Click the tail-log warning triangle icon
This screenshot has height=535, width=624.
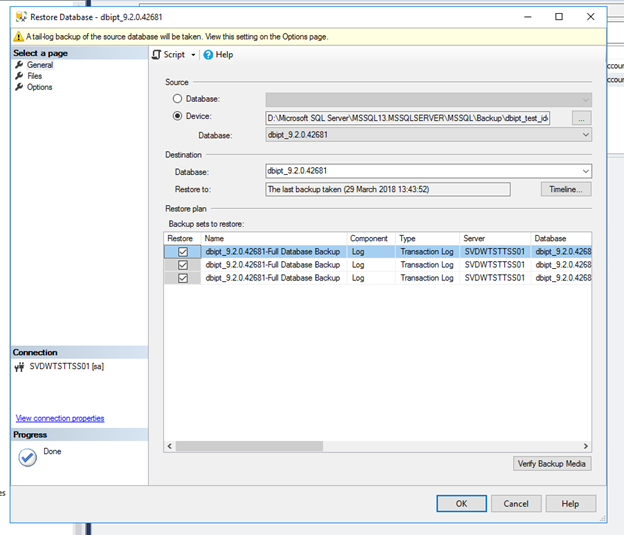tap(18, 37)
